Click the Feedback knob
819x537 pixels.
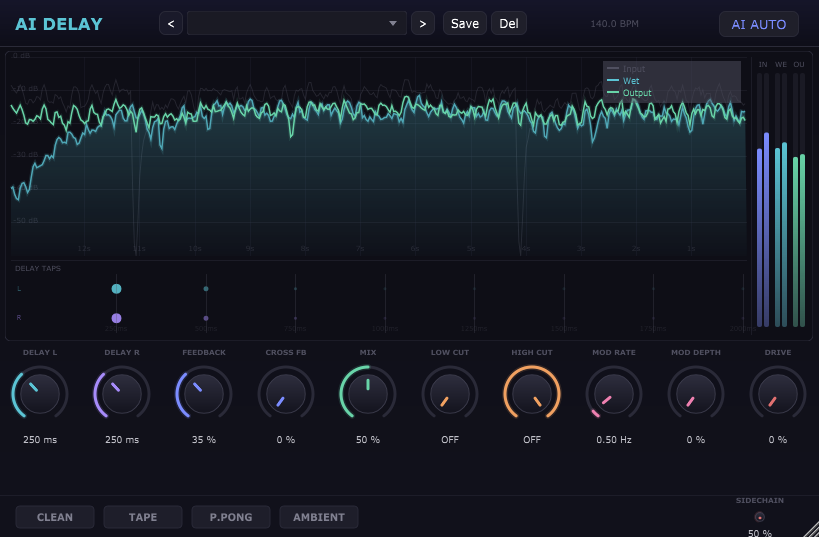click(x=204, y=393)
